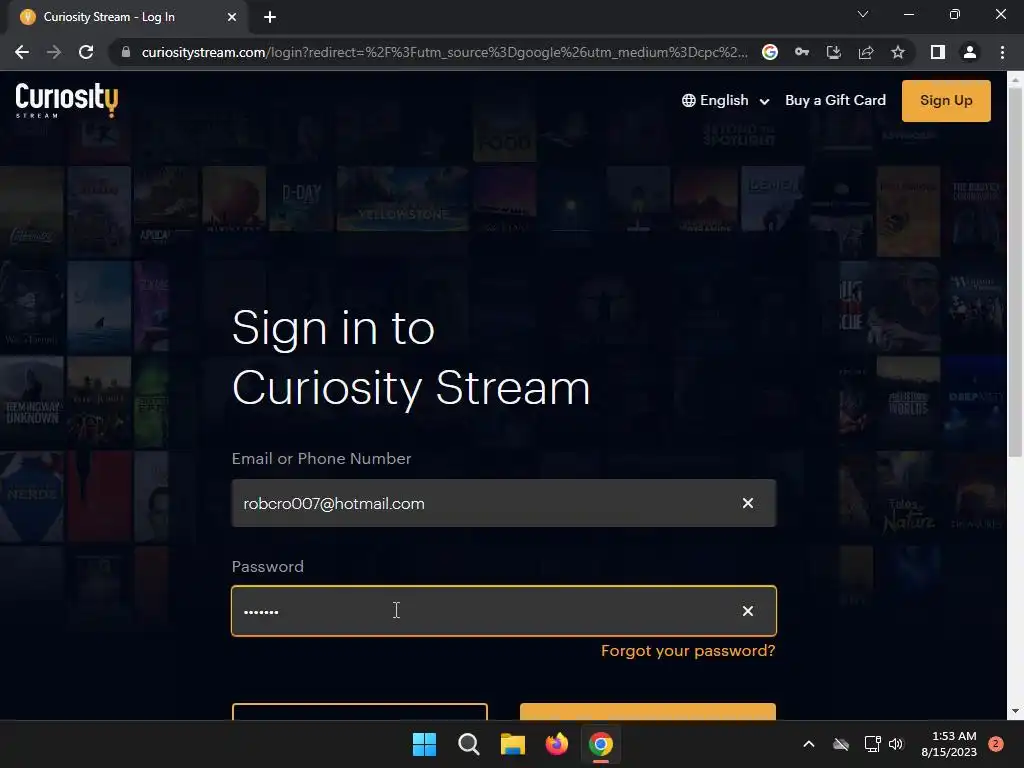Focus the Password input field

point(504,611)
